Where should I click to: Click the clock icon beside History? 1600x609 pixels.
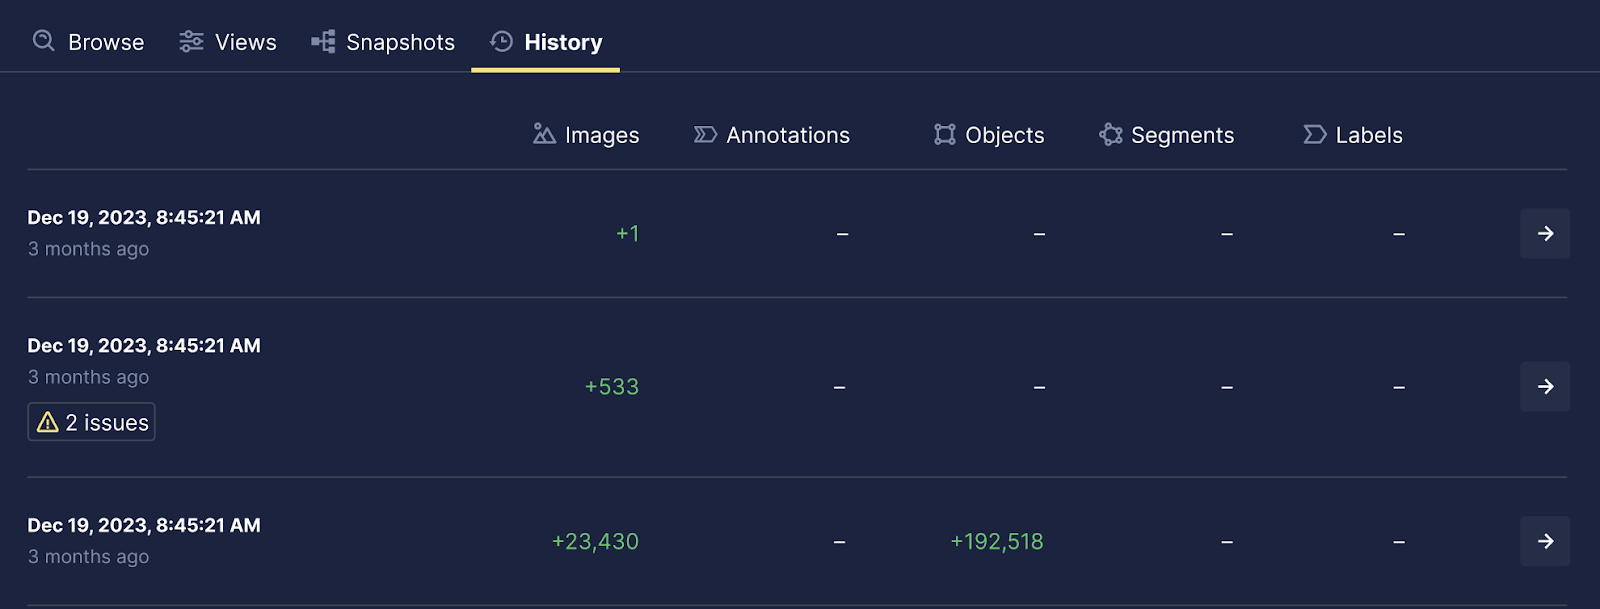[501, 41]
